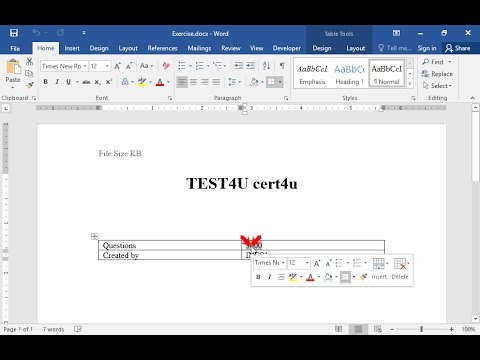Click the Replace button in Editing group

pyautogui.click(x=437, y=74)
